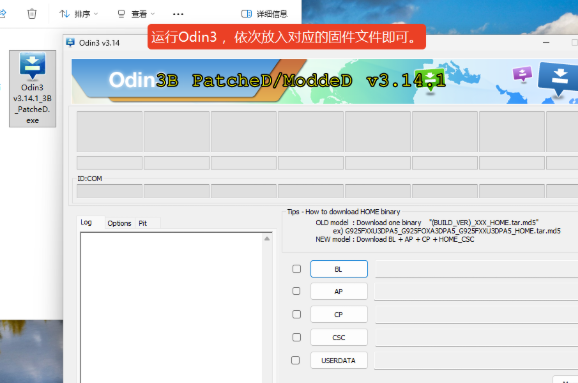Enable the CP checkbox

tap(296, 314)
